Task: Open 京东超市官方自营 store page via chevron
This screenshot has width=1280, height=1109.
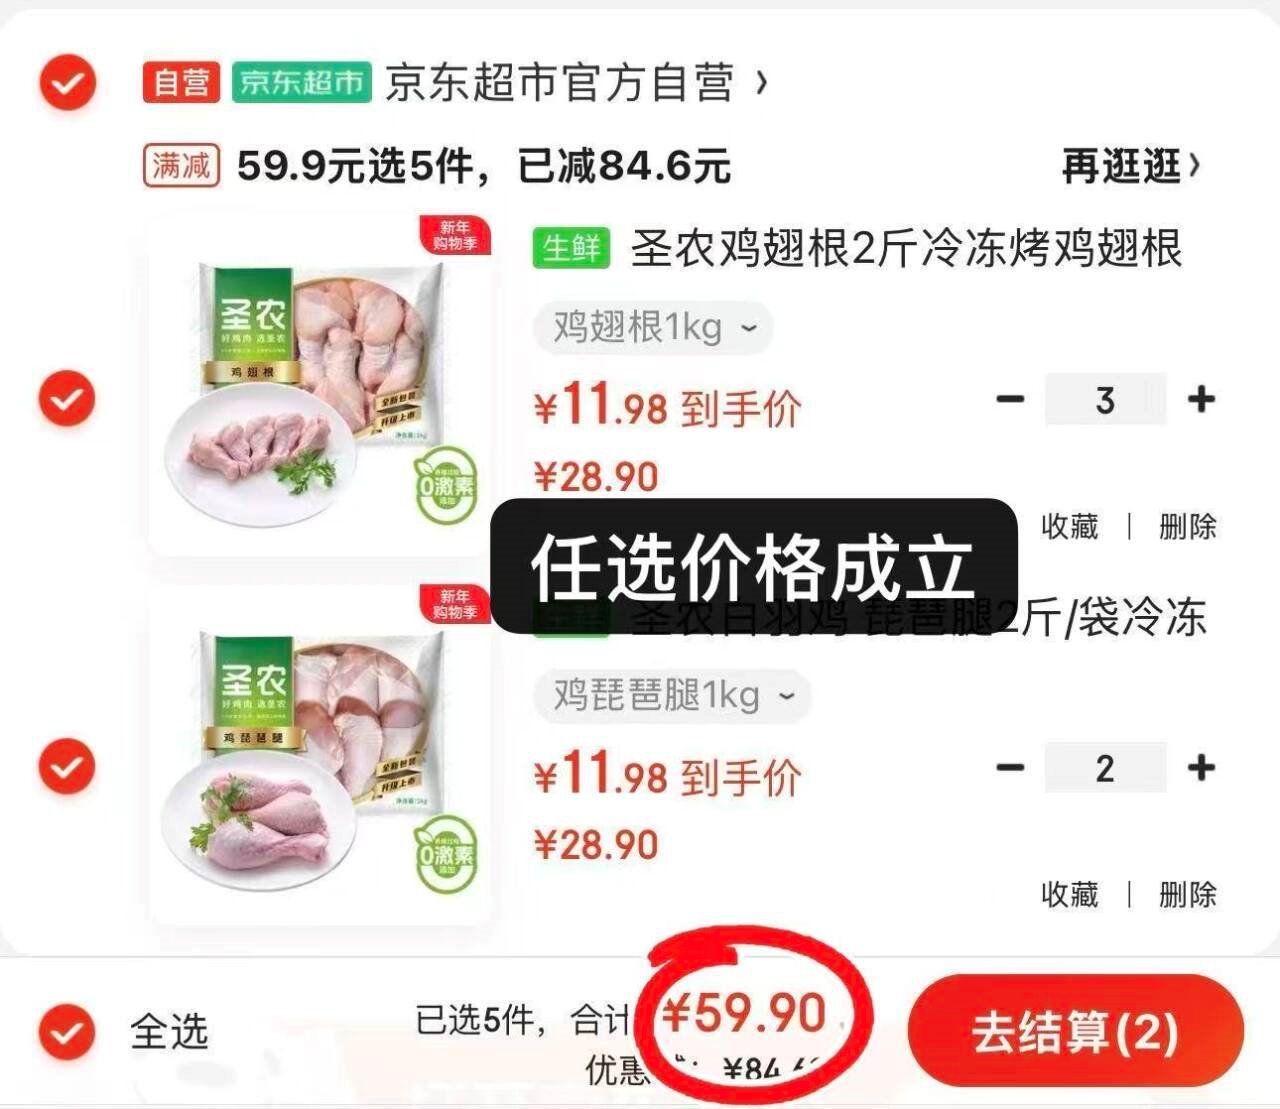Action: (x=762, y=82)
